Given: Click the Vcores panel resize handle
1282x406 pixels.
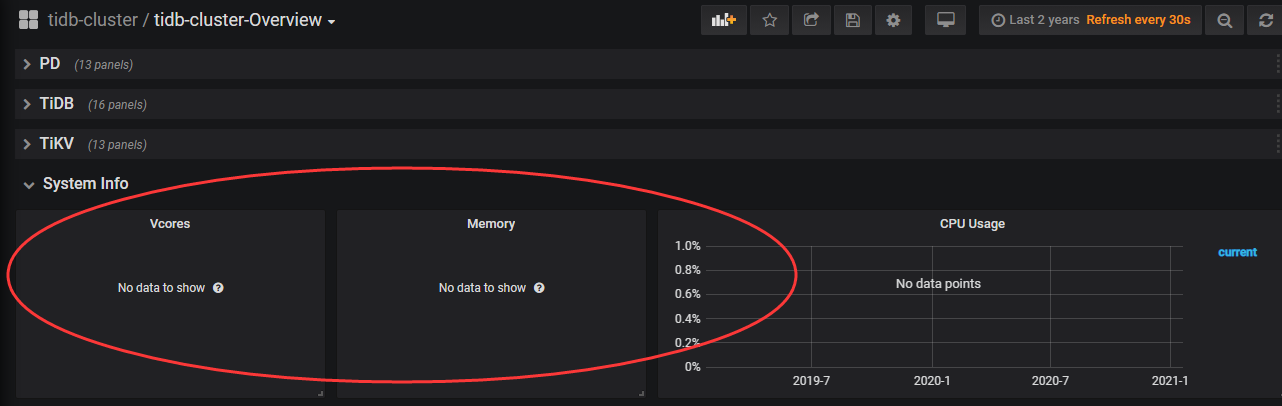Looking at the screenshot, I should click(320, 393).
